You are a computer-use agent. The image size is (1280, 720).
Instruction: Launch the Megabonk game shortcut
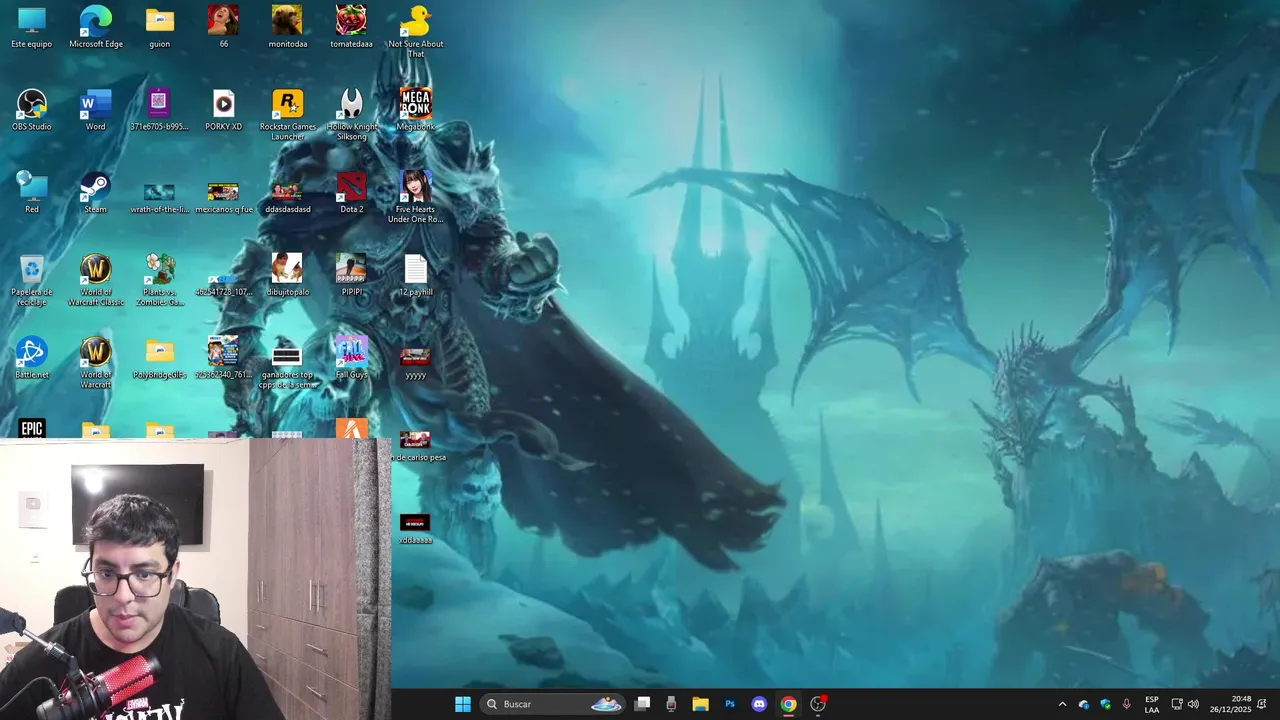415,110
